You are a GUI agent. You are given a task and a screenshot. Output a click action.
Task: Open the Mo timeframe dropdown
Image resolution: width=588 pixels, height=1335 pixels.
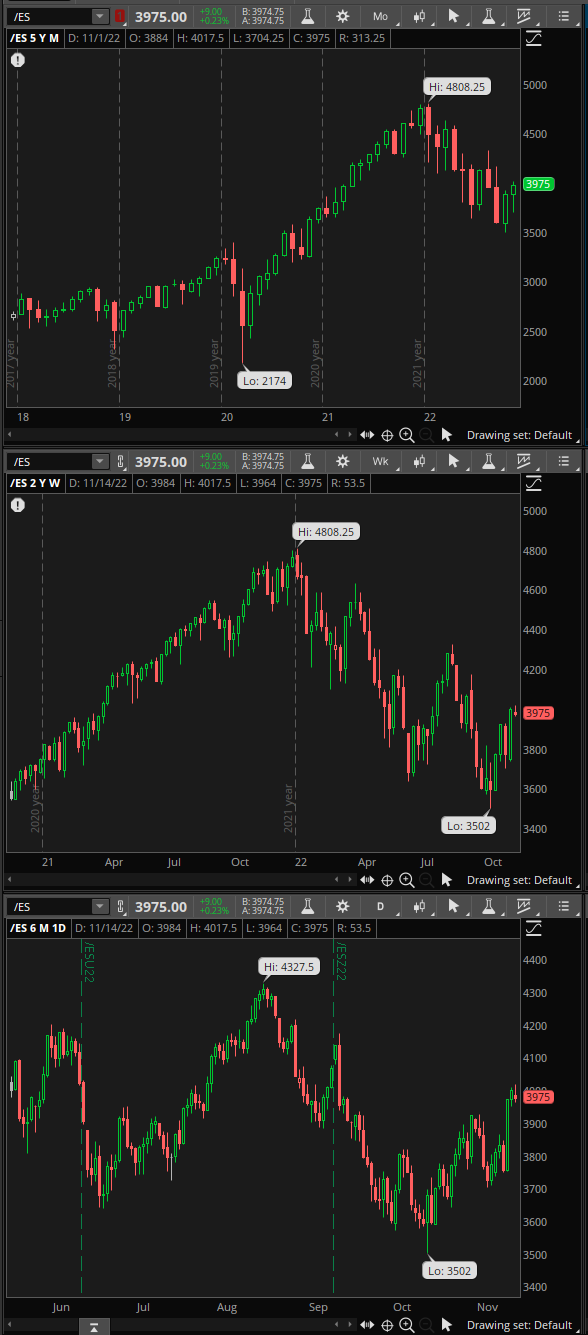click(381, 16)
